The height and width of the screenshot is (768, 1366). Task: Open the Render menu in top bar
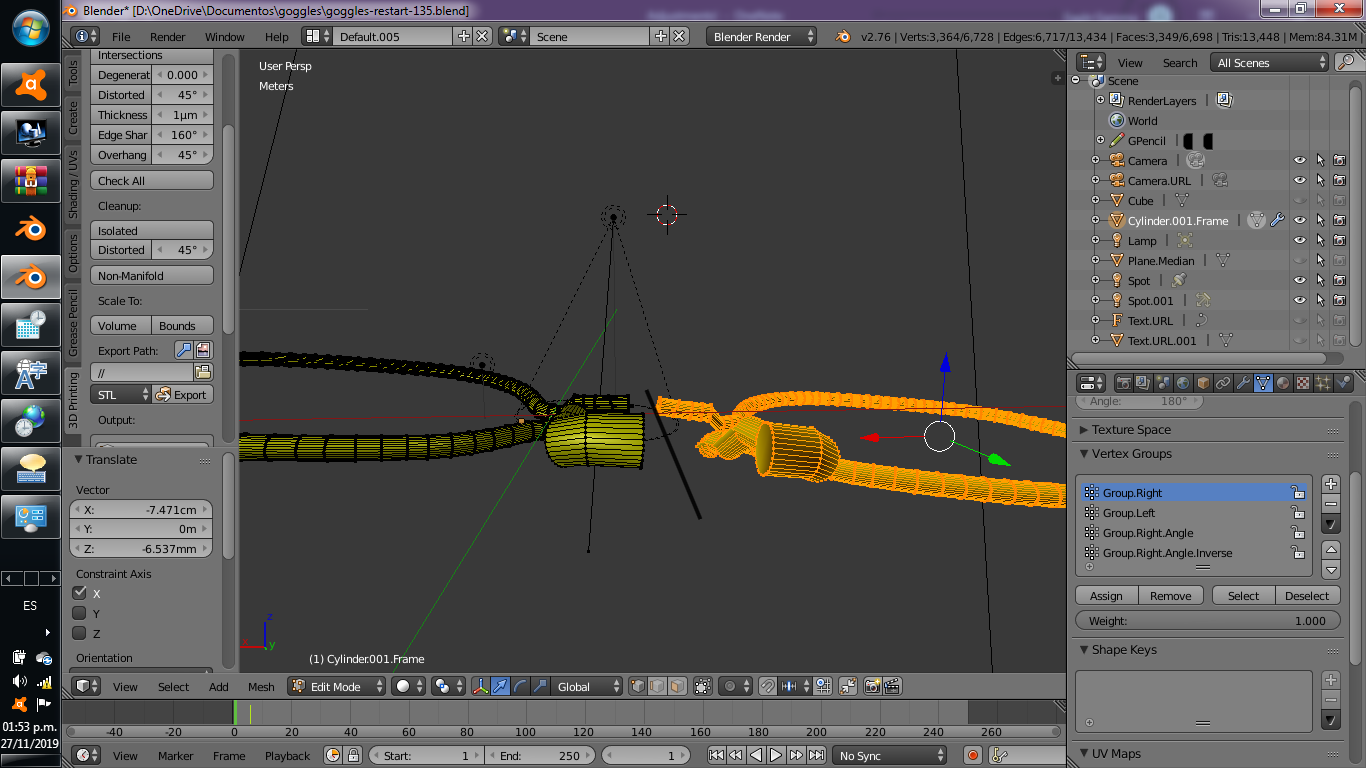(x=168, y=37)
